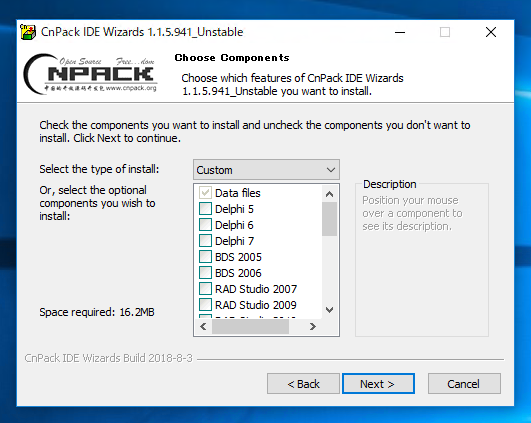Click the component list scroll up arrow
531x423 pixels.
(x=329, y=194)
